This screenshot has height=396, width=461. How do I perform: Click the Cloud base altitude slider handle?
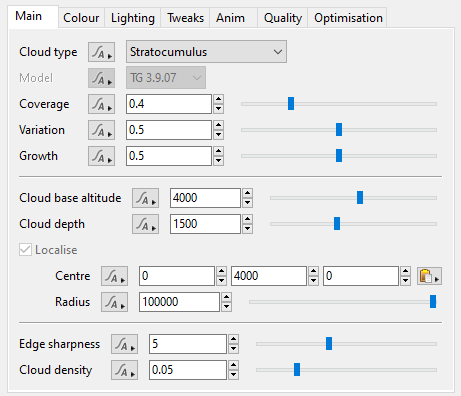coord(360,198)
